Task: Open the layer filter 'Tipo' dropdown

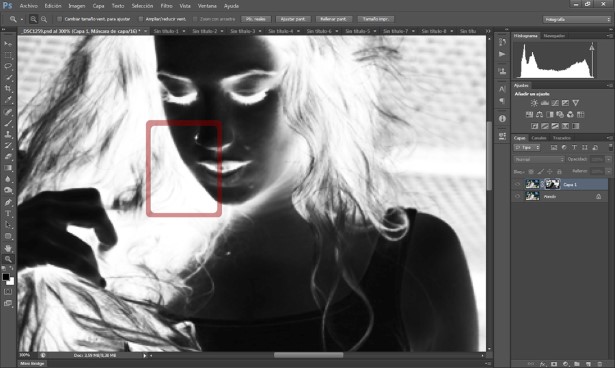Action: [527, 148]
